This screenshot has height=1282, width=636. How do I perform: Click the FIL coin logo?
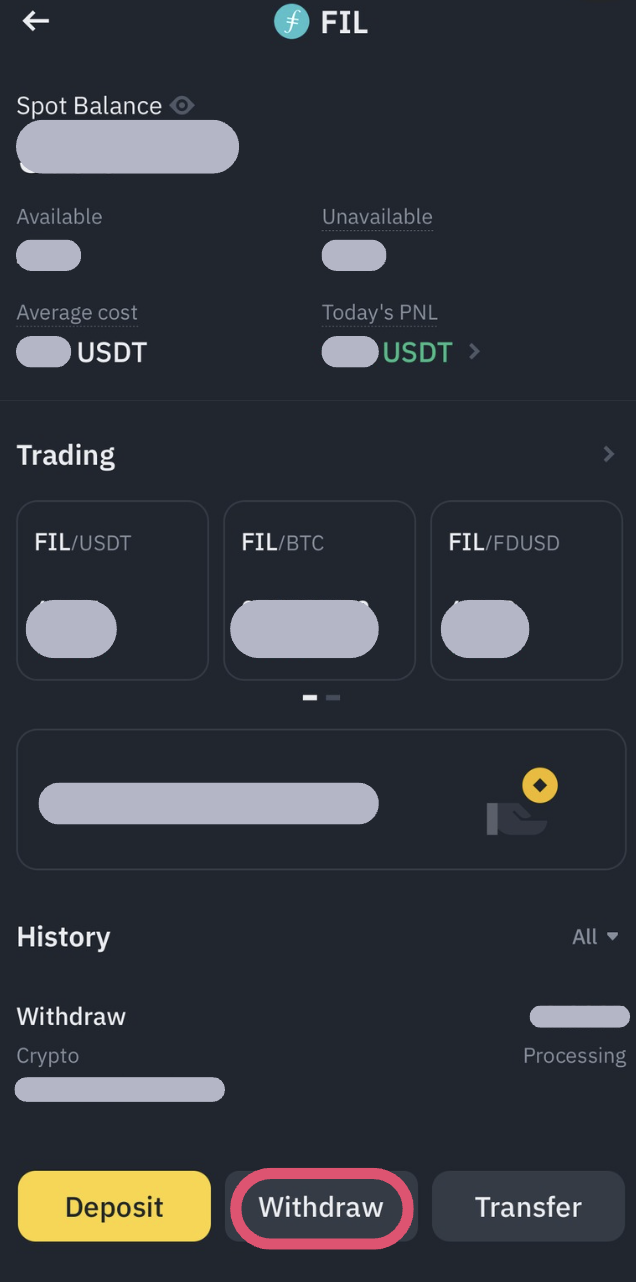pyautogui.click(x=291, y=21)
